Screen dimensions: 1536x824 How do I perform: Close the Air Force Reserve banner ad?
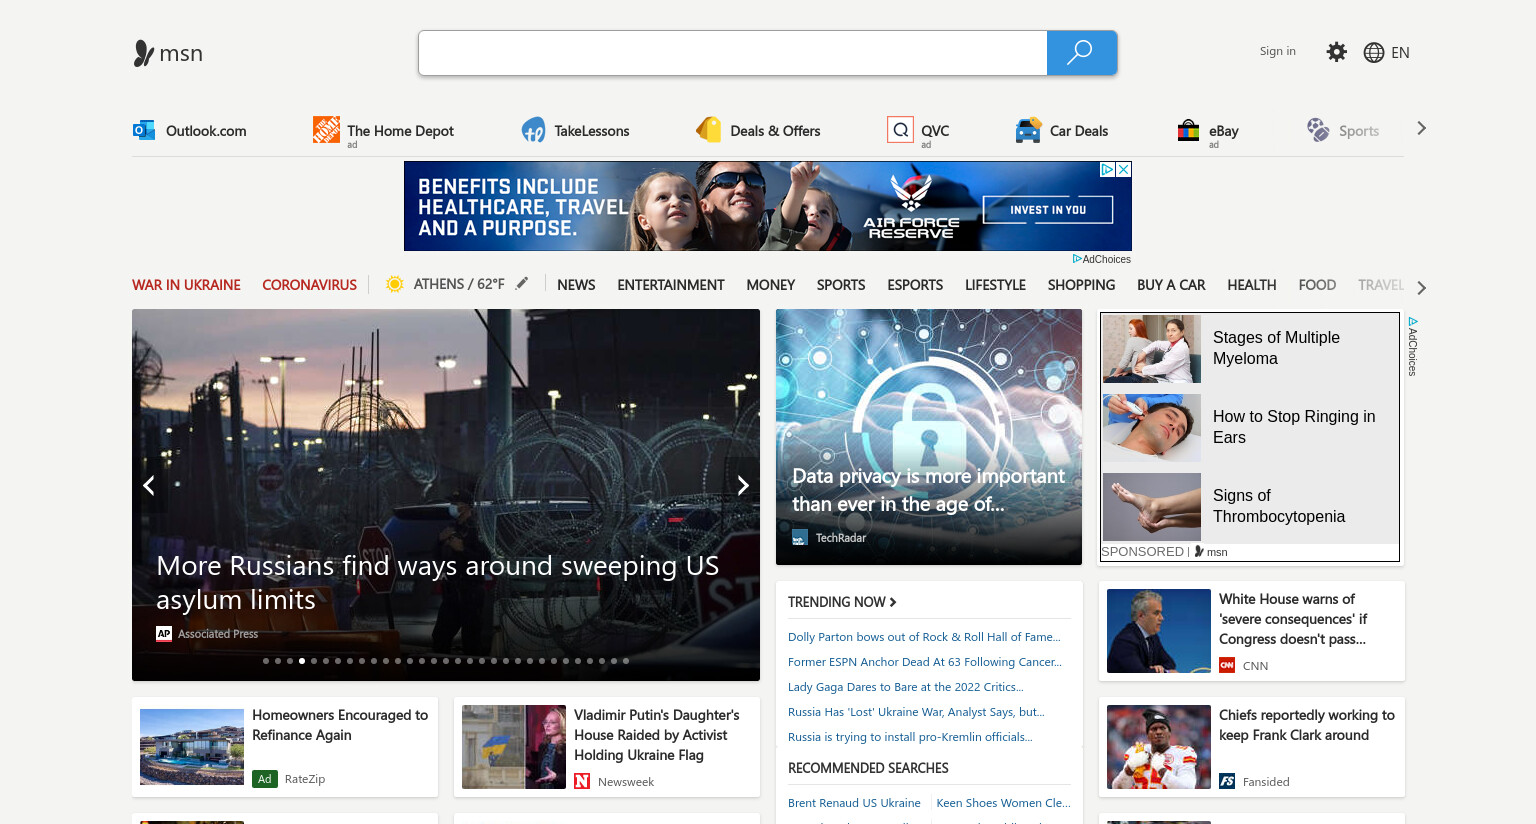point(1124,170)
